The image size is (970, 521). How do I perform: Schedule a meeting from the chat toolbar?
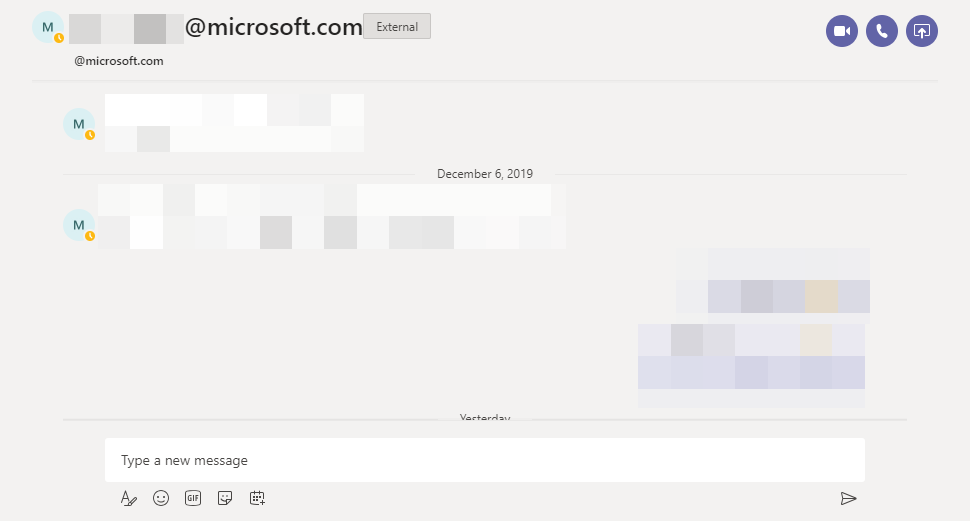point(257,498)
